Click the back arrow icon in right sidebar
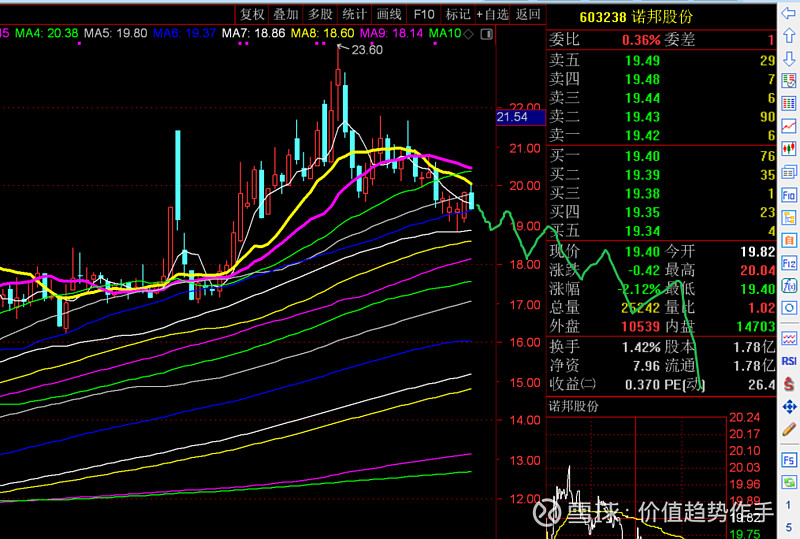This screenshot has width=800, height=539. coord(789,16)
